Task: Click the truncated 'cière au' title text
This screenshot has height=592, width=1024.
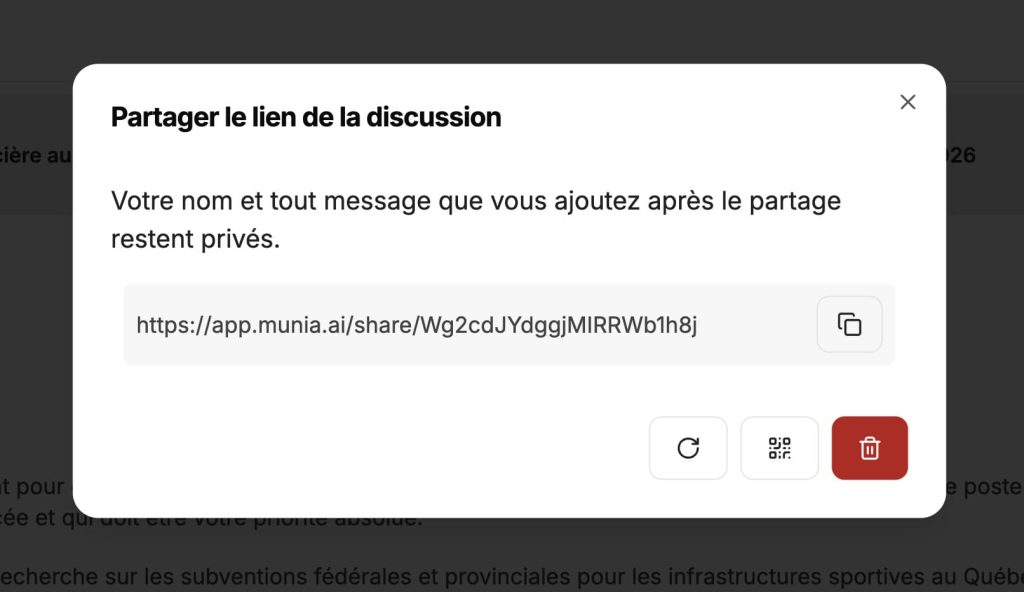Action: [x=35, y=155]
